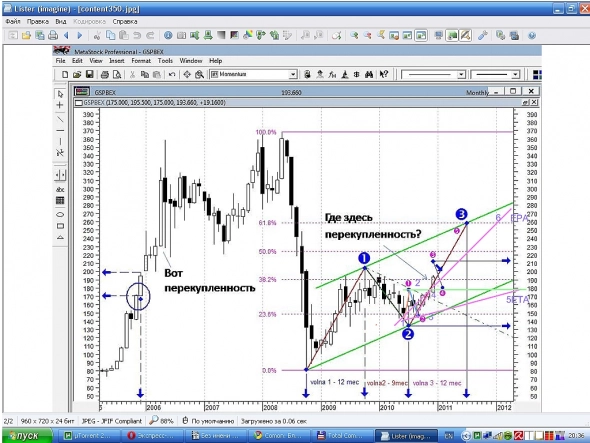Switch to Opera Экспресс taskbar button
The width and height of the screenshot is (590, 443).
pyautogui.click(x=153, y=436)
